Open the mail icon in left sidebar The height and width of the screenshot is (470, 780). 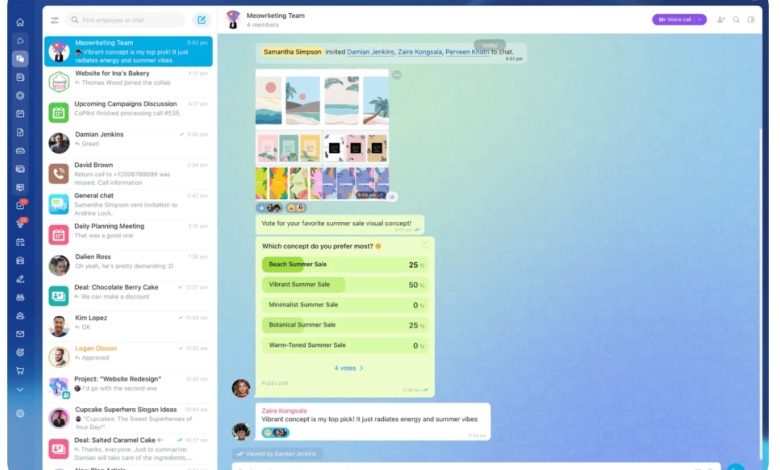(x=20, y=333)
